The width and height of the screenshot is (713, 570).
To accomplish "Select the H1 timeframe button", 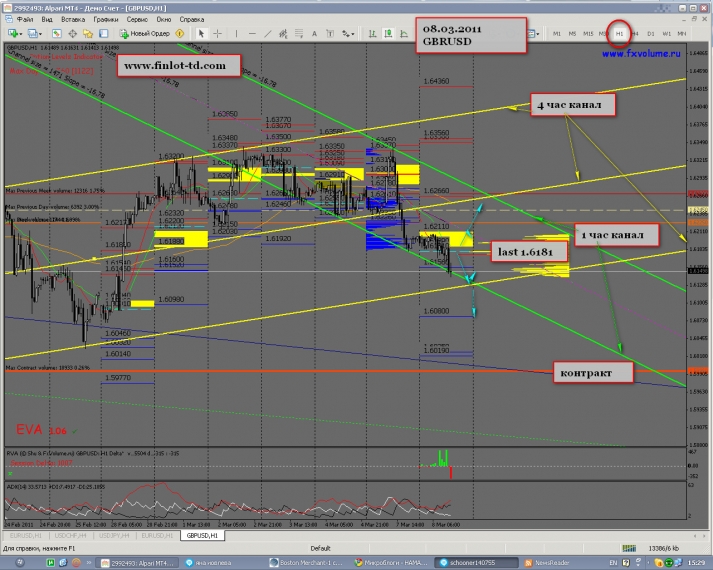I will pos(619,34).
